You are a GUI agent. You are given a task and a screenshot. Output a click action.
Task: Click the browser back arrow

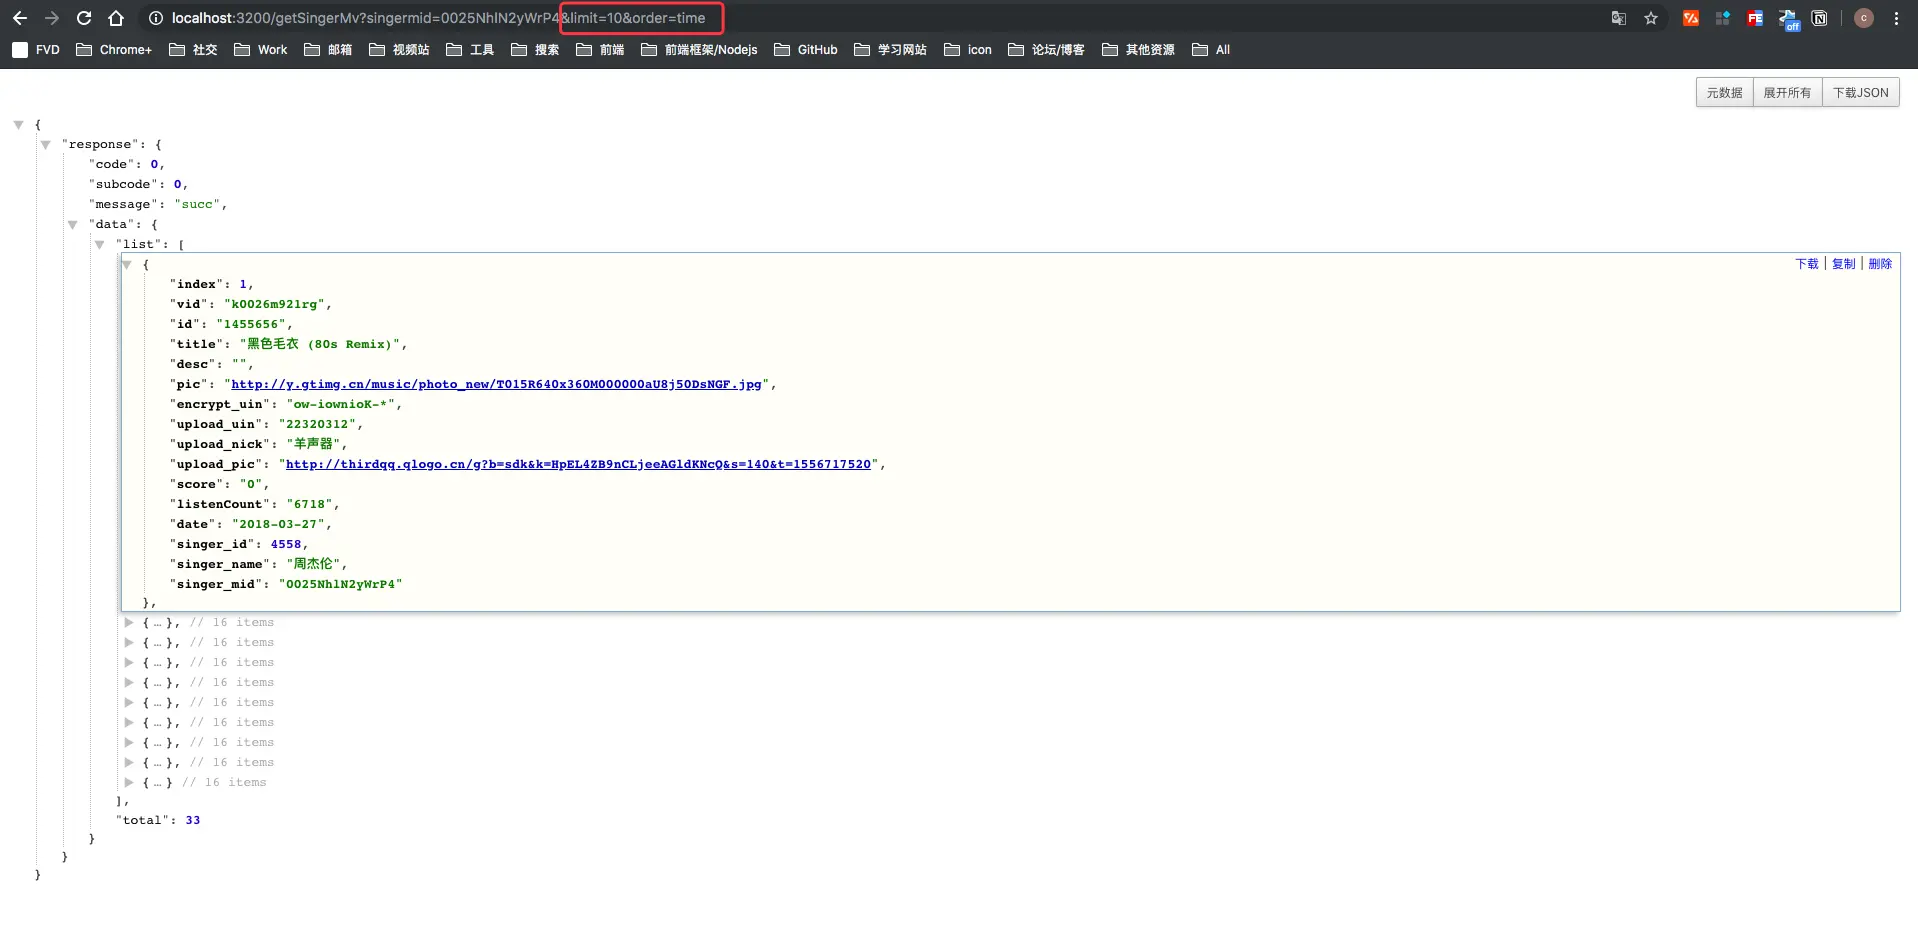coord(20,18)
